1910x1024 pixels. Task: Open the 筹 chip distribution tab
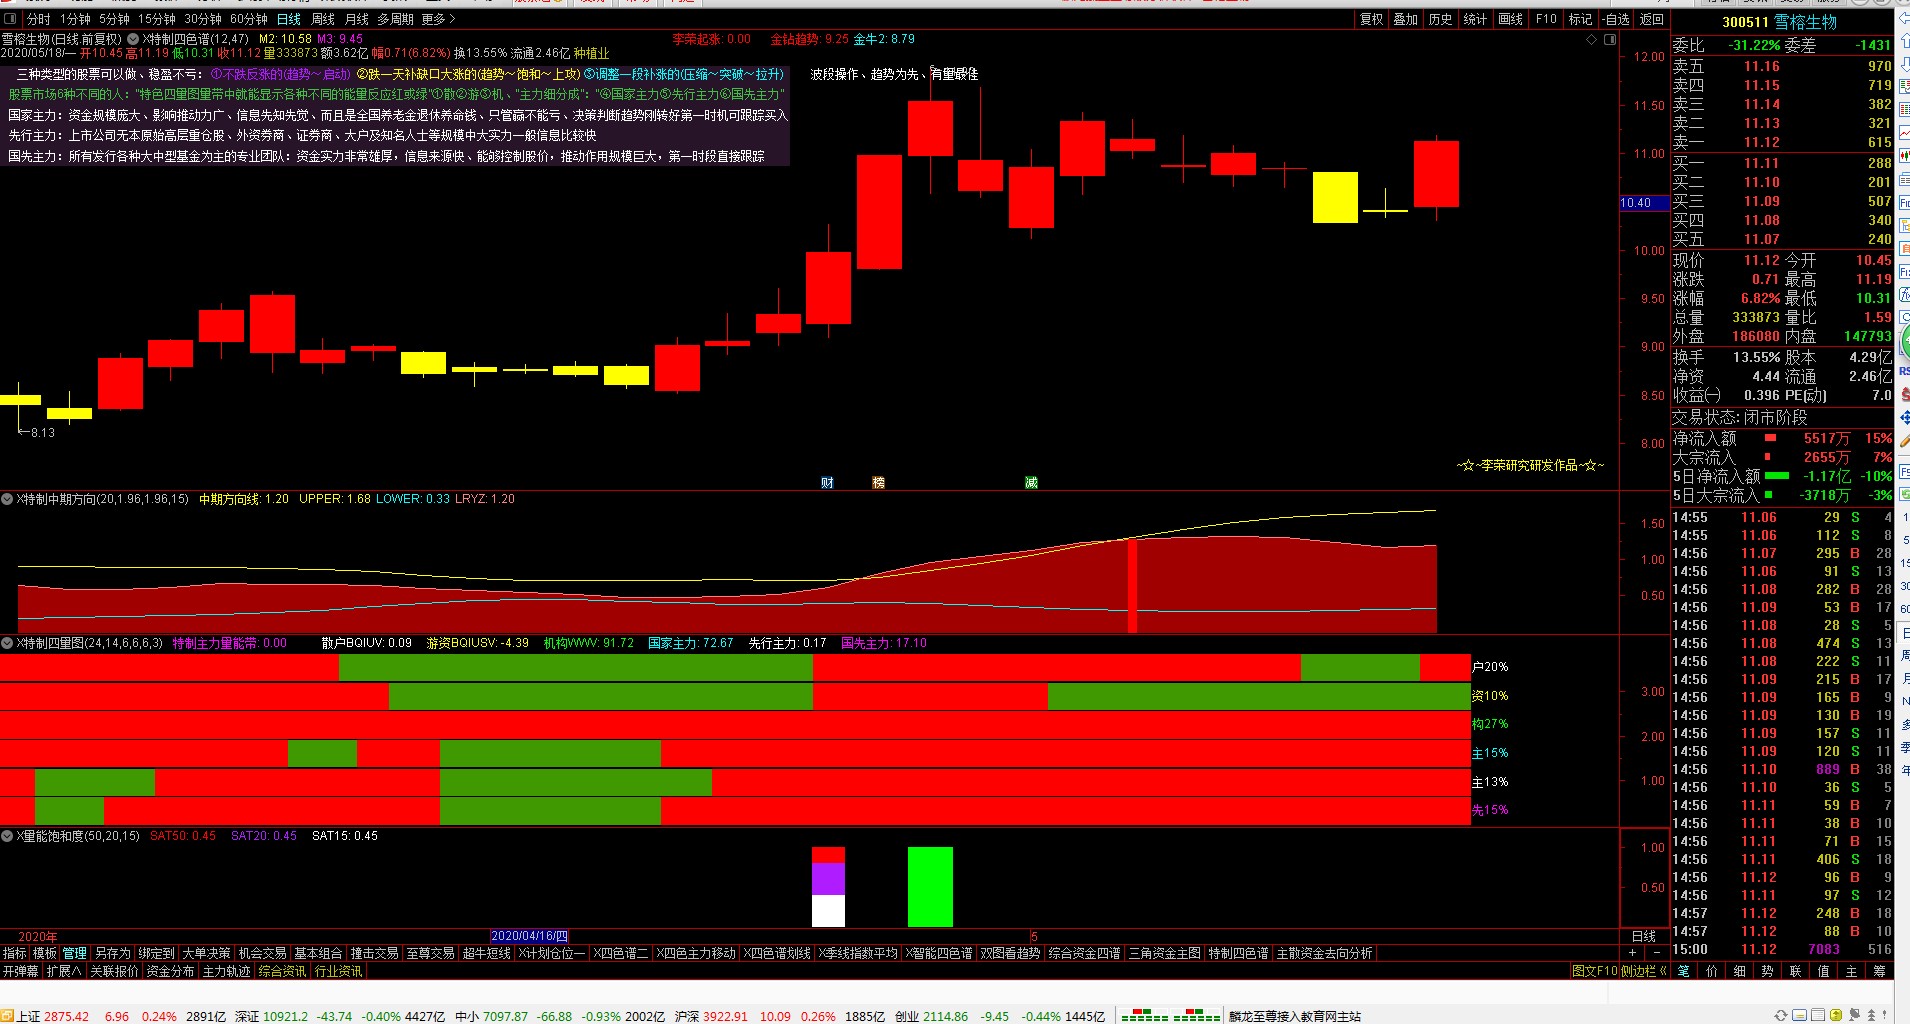click(1879, 971)
